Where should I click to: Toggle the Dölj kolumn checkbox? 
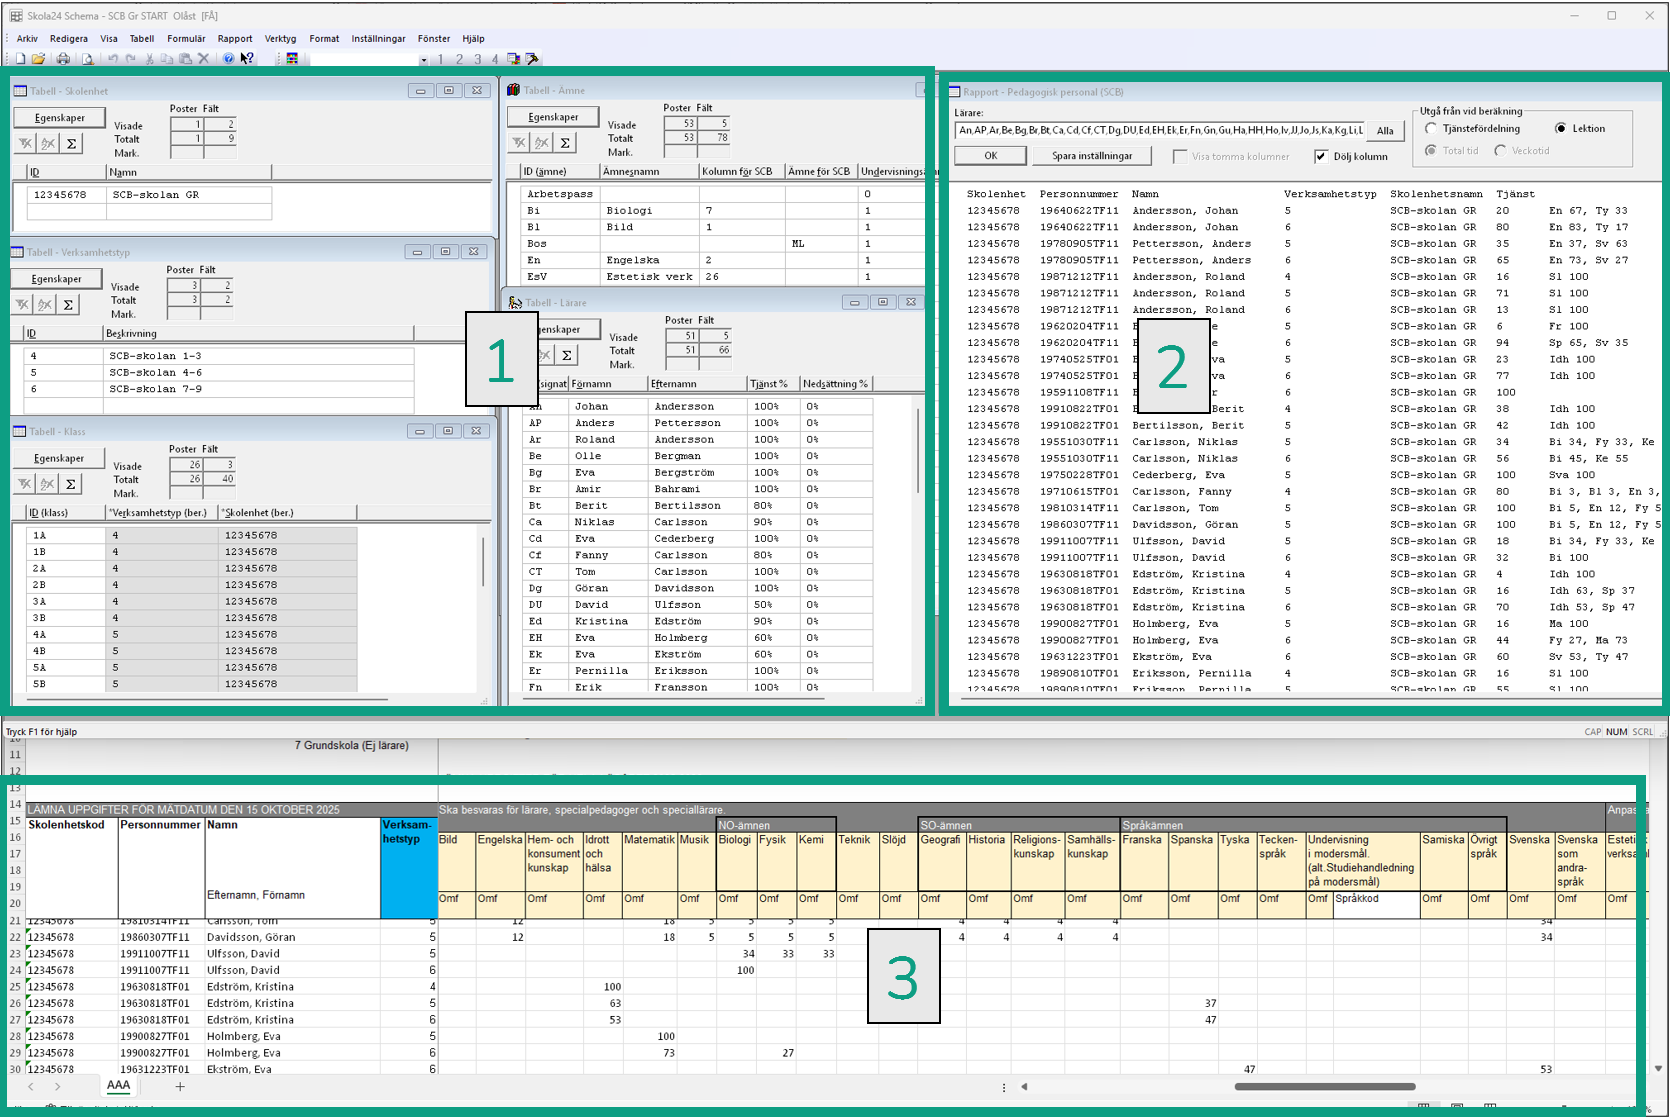pos(1321,156)
